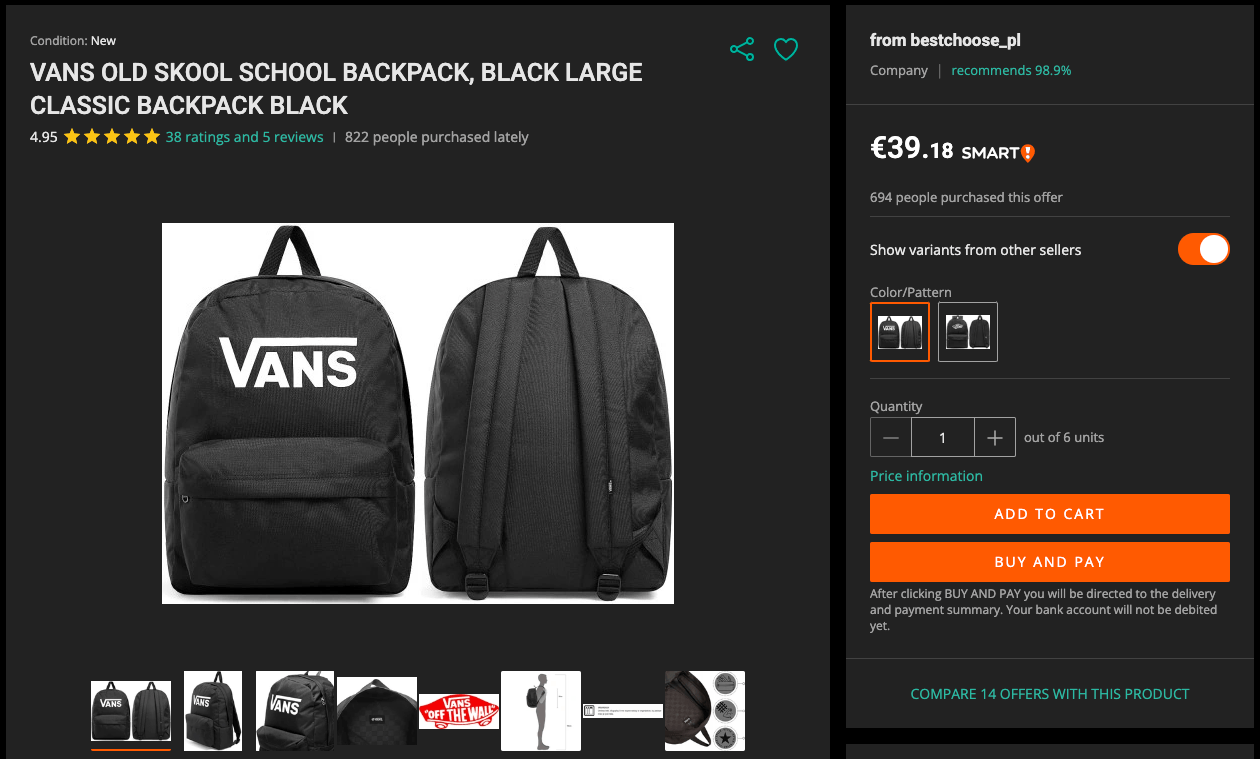
Task: Toggle Show variants from other sellers
Action: pos(1203,249)
